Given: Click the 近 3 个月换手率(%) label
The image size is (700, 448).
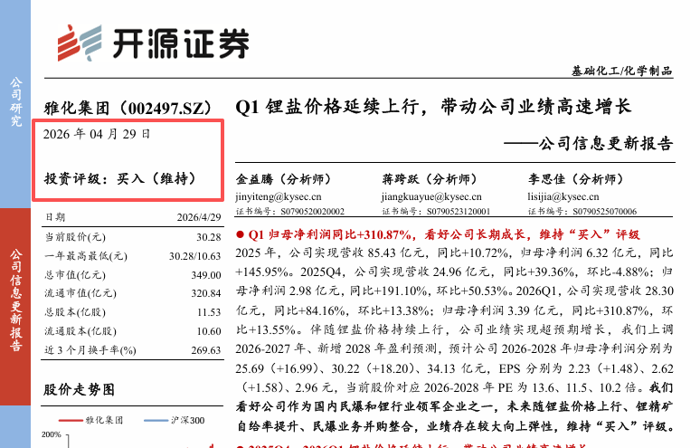Looking at the screenshot, I should point(90,350).
